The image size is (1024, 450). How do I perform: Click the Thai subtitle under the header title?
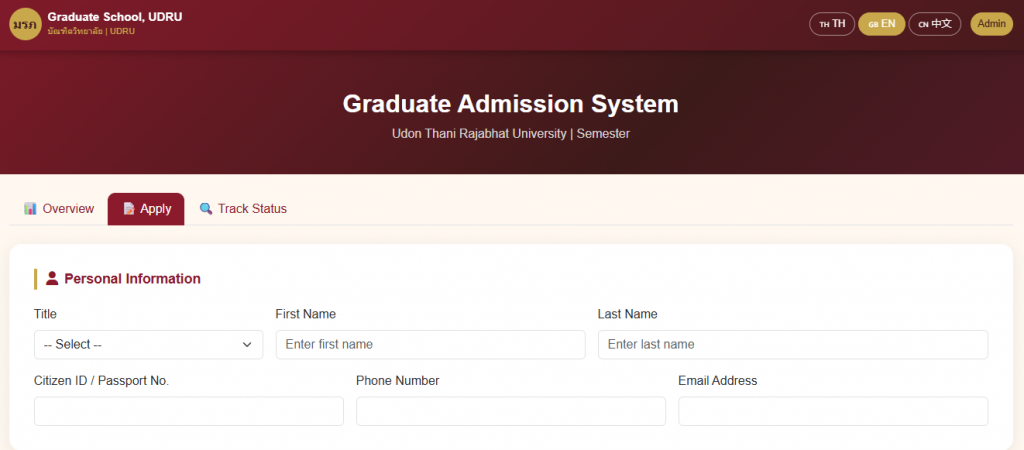tap(91, 32)
